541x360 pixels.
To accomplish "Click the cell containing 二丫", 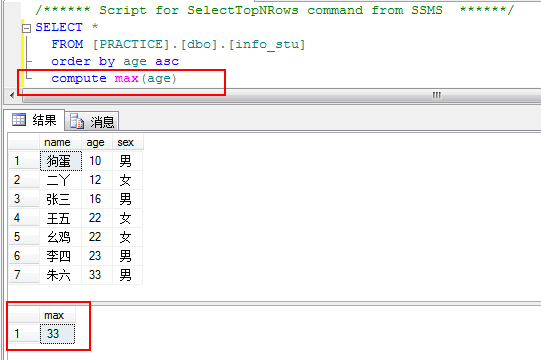I will click(x=61, y=180).
